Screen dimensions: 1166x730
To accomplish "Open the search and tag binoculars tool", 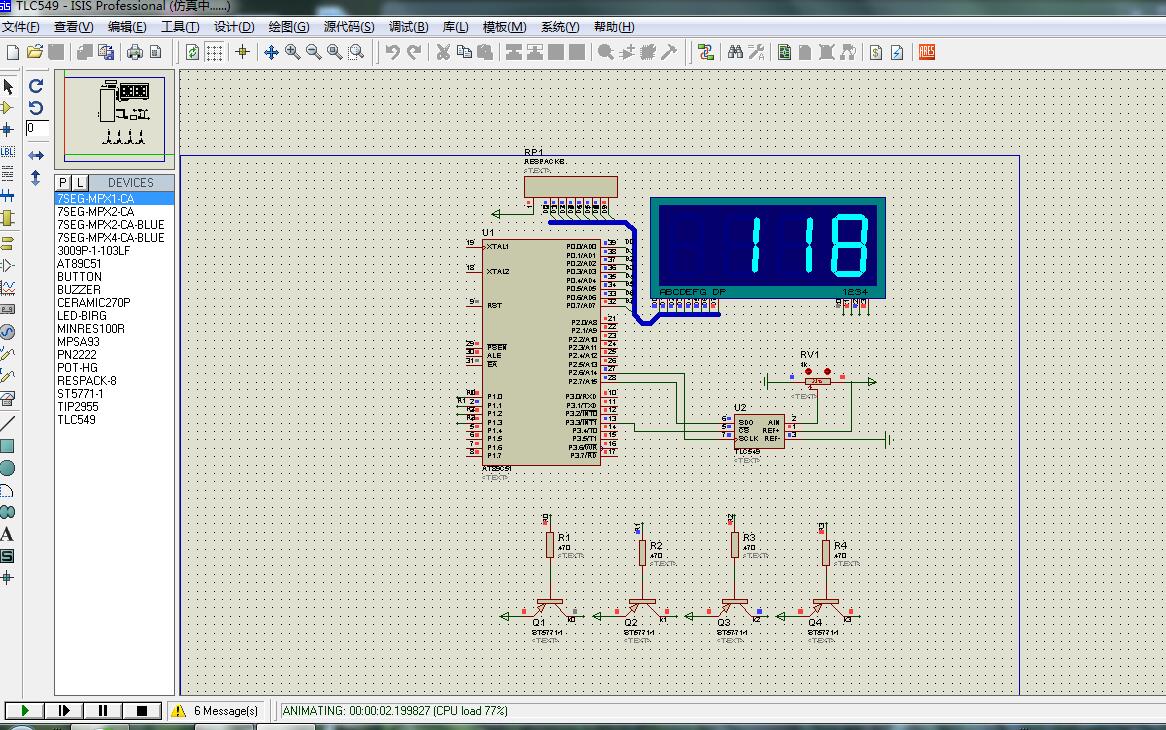I will (x=735, y=52).
